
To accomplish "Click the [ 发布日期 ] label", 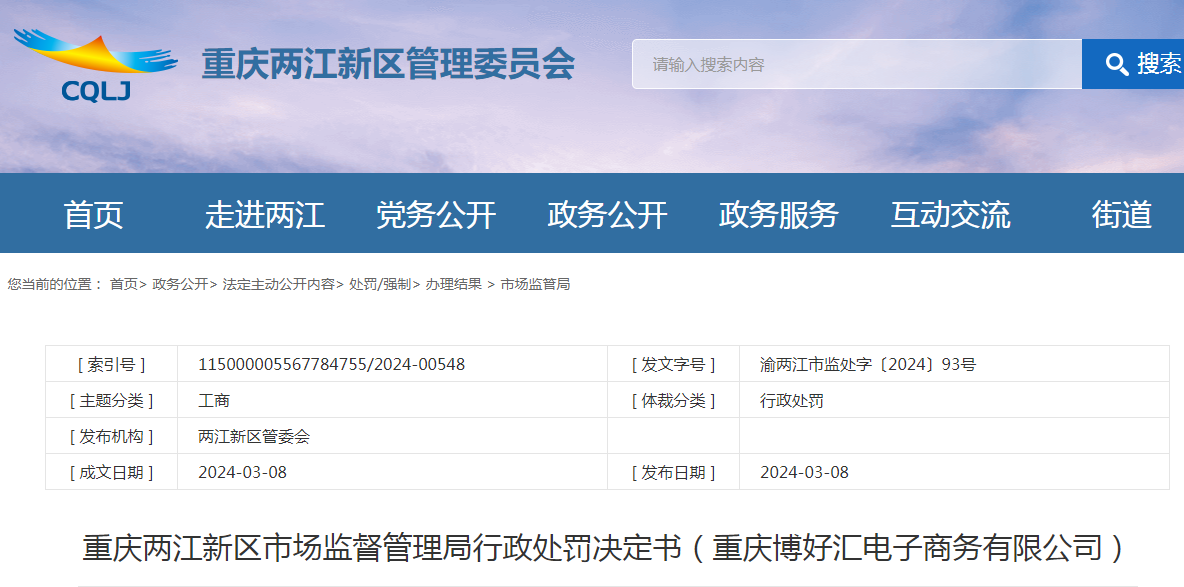I will [x=674, y=473].
